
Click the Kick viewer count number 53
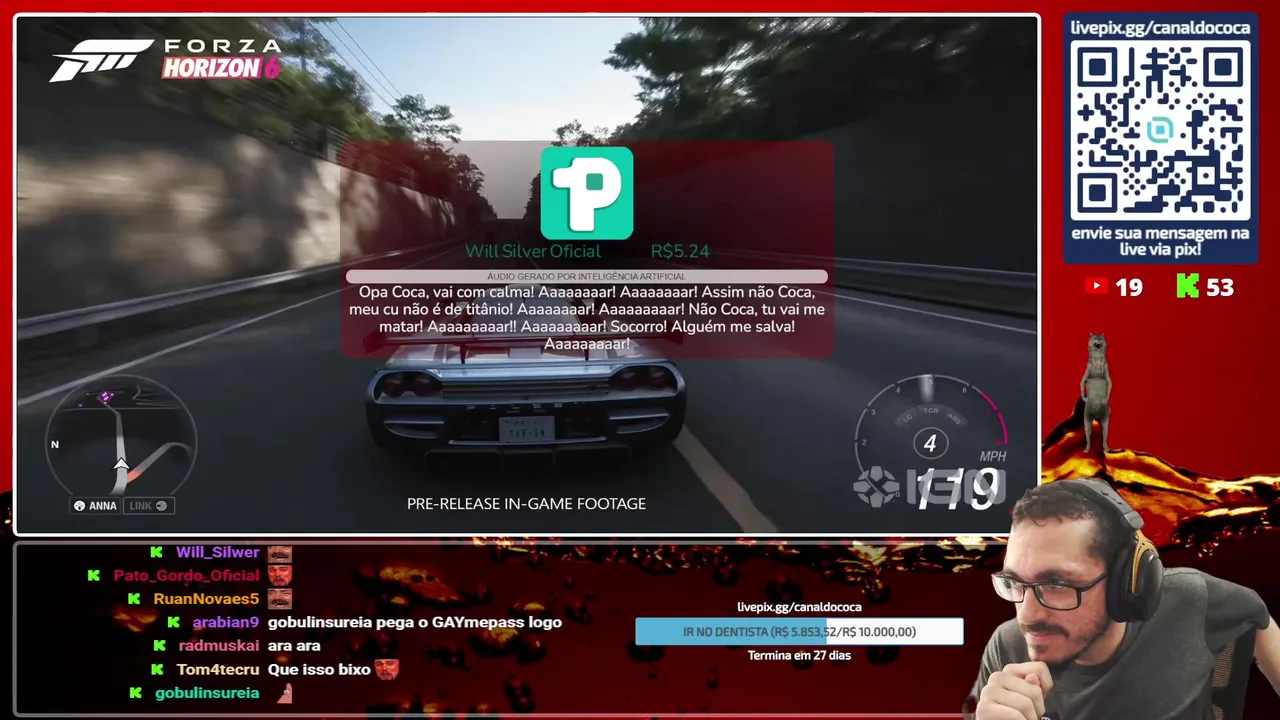tap(1220, 288)
